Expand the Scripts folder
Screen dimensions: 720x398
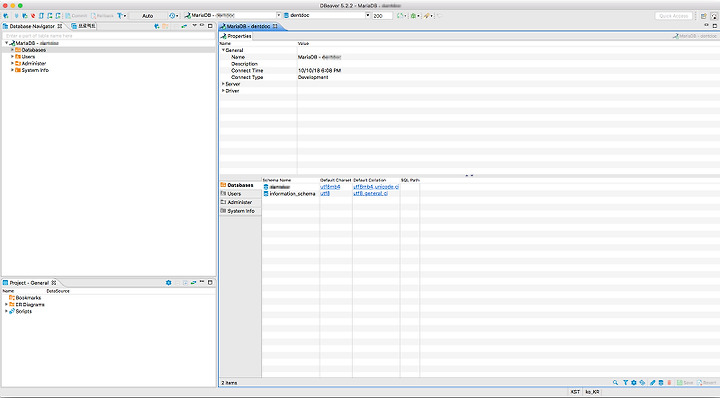point(6,311)
